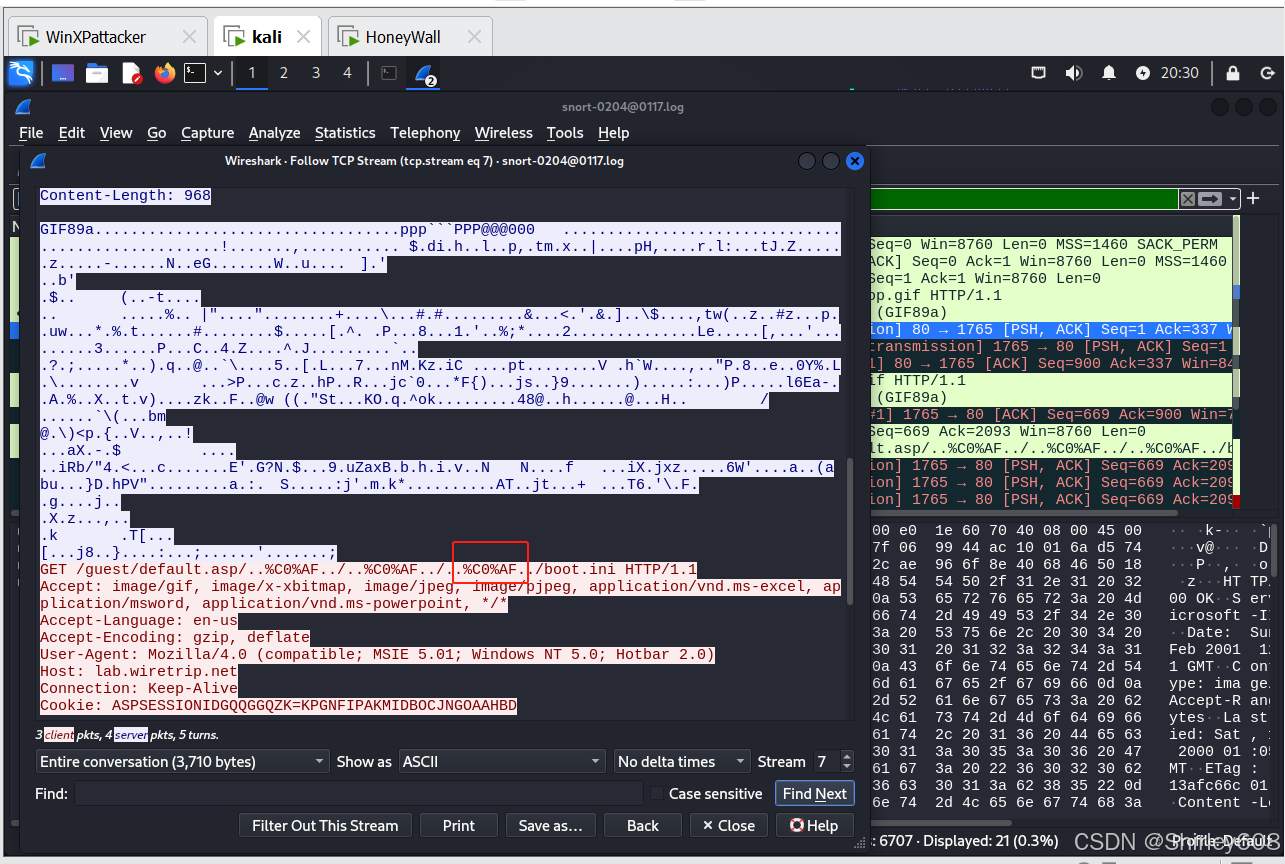Open the Tools menu
Viewport: 1285px width, 864px height.
coord(565,132)
